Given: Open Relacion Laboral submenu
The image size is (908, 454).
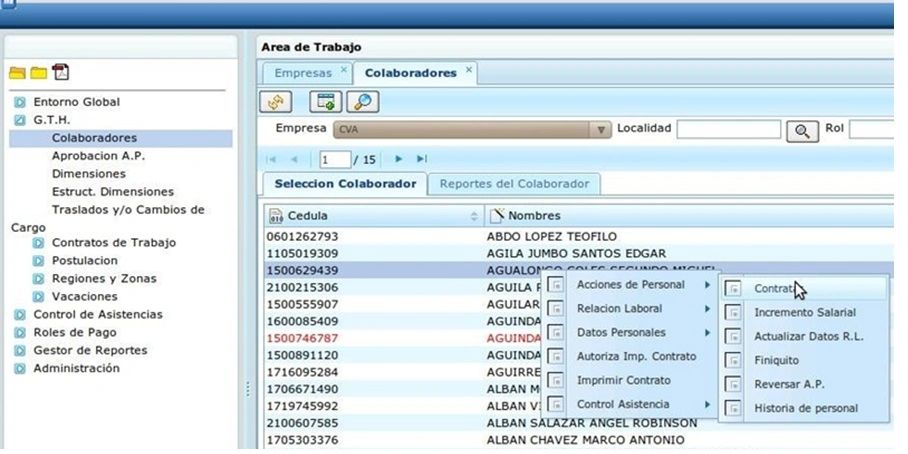Looking at the screenshot, I should click(630, 309).
